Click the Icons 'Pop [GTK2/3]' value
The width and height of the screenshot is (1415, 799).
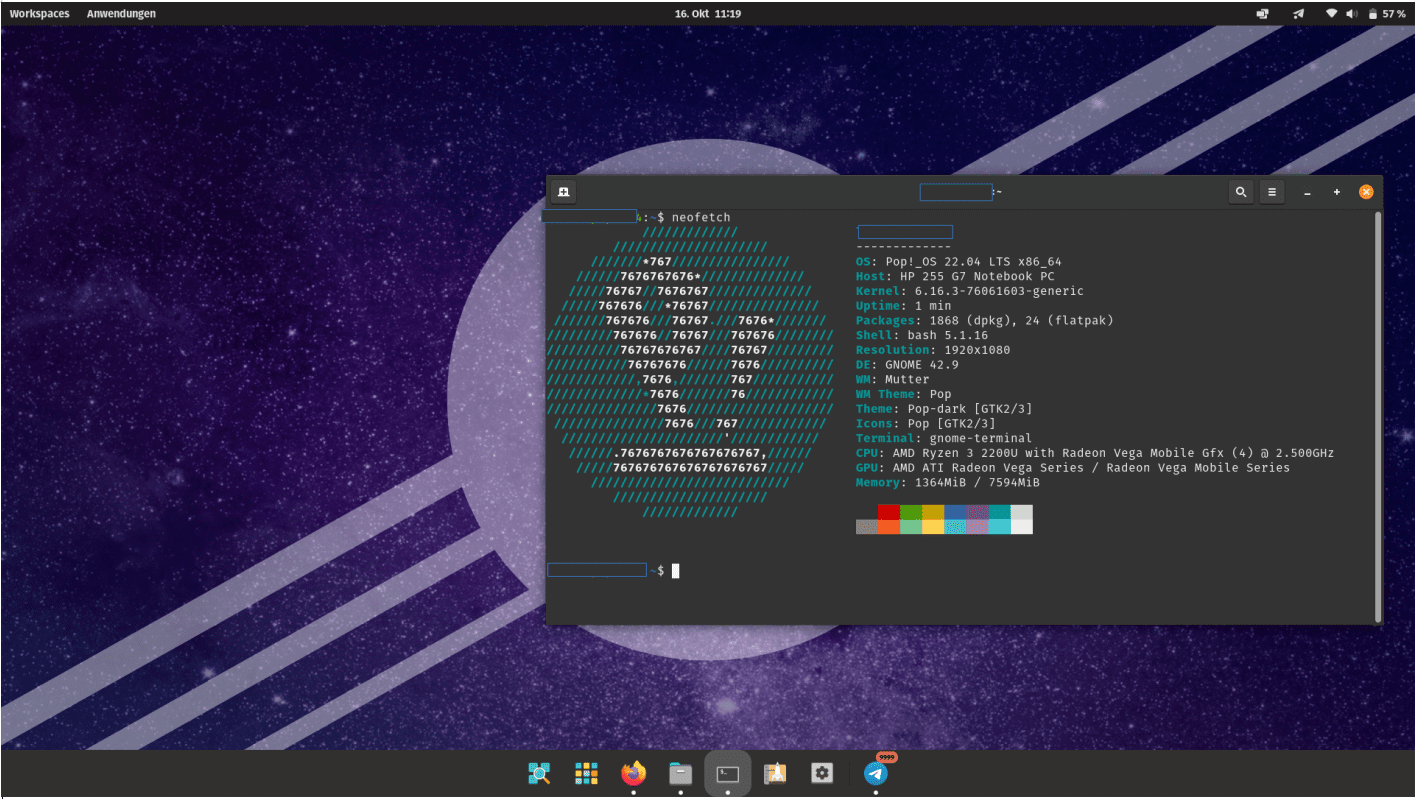[x=951, y=423]
